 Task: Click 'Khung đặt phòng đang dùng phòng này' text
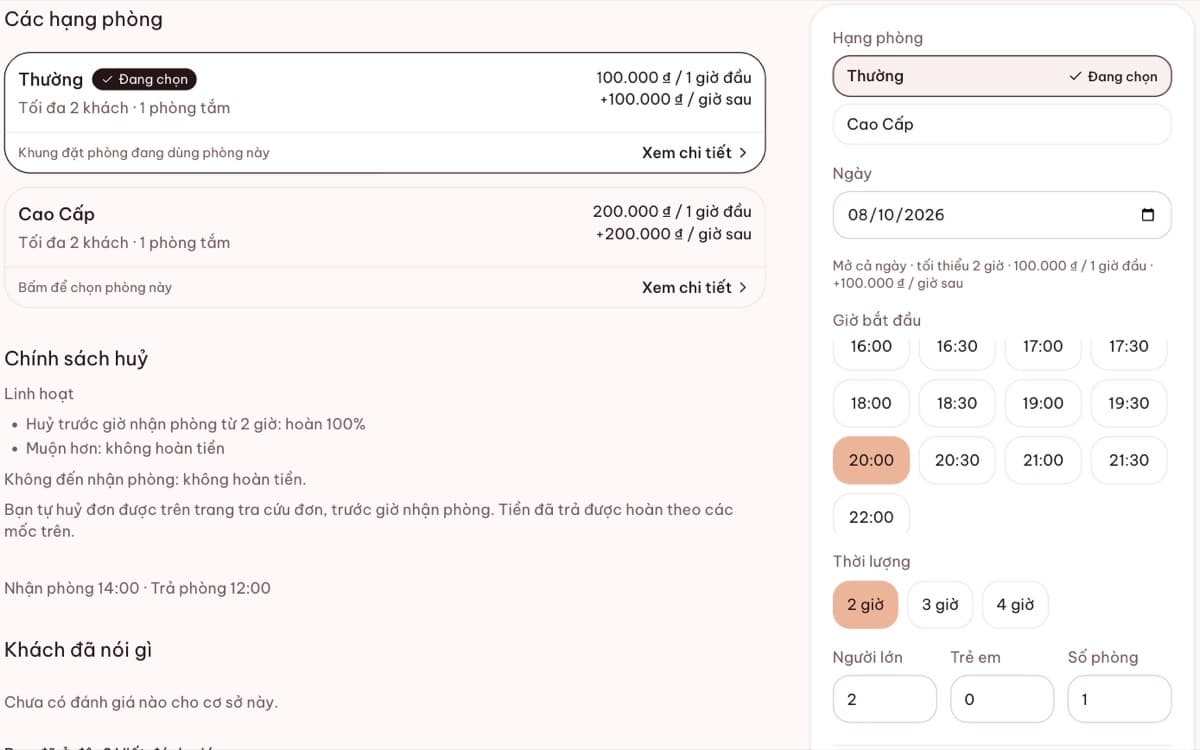[x=144, y=153]
